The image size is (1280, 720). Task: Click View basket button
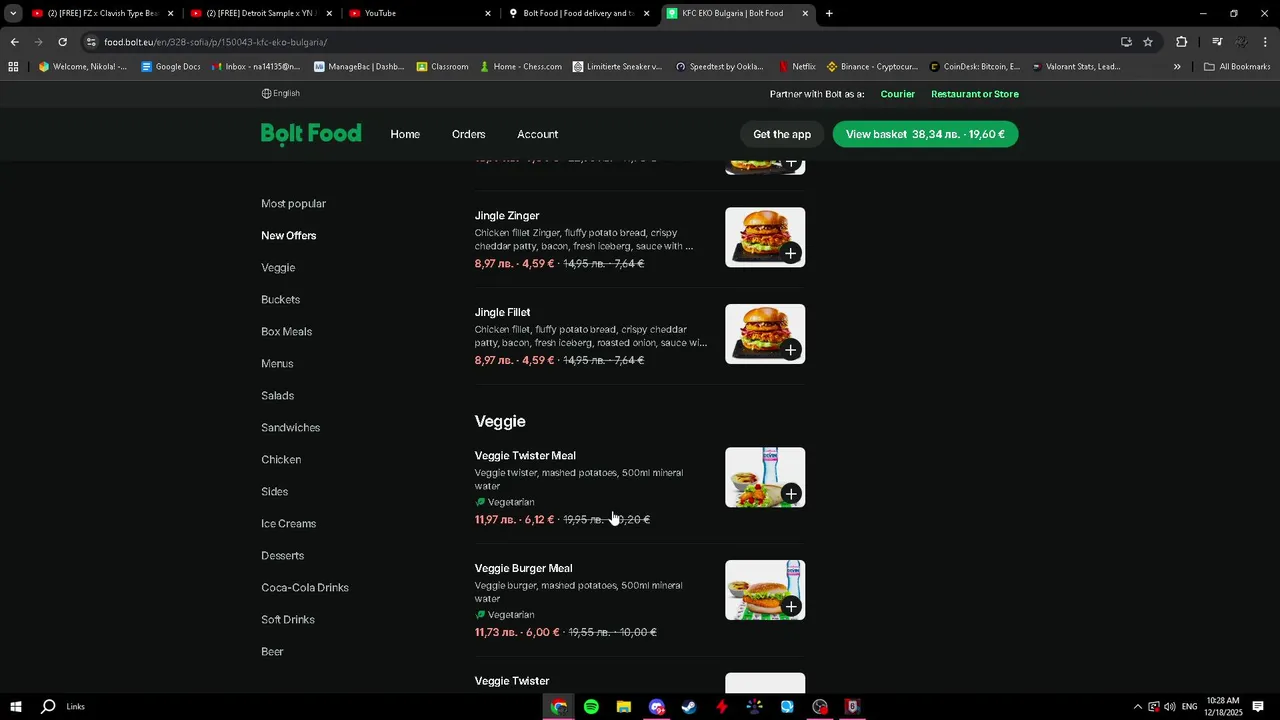(925, 134)
